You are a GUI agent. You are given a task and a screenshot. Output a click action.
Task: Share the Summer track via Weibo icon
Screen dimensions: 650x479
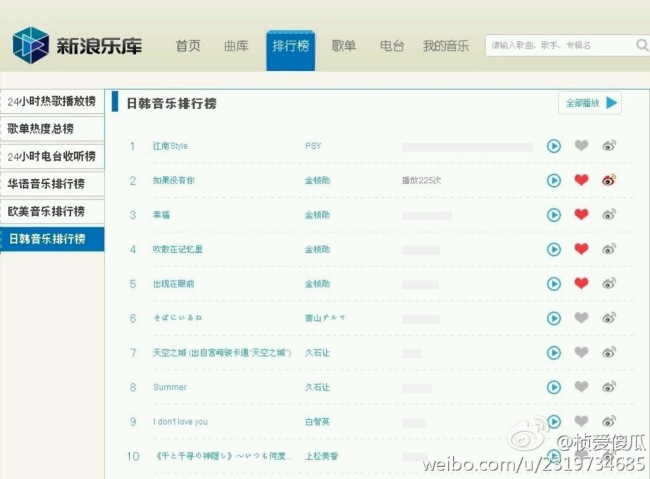609,387
